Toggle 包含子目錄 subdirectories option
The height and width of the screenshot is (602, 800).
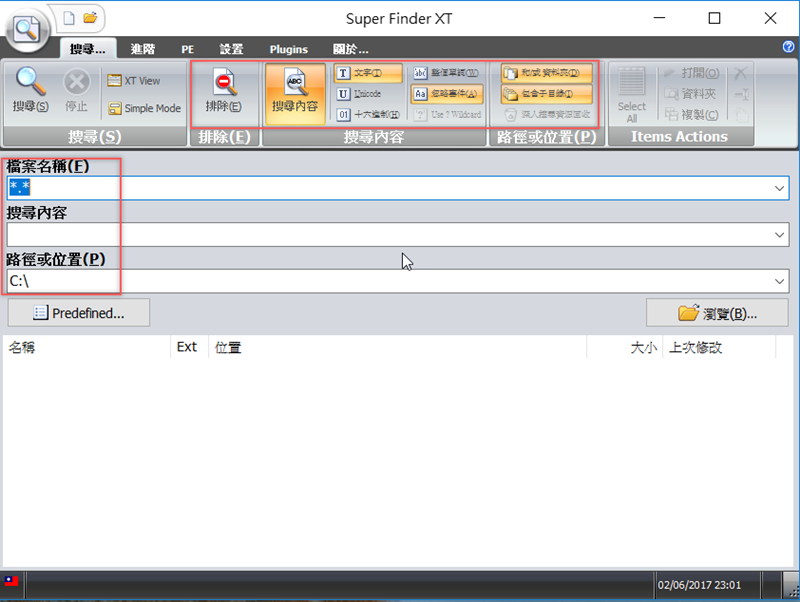coord(546,93)
